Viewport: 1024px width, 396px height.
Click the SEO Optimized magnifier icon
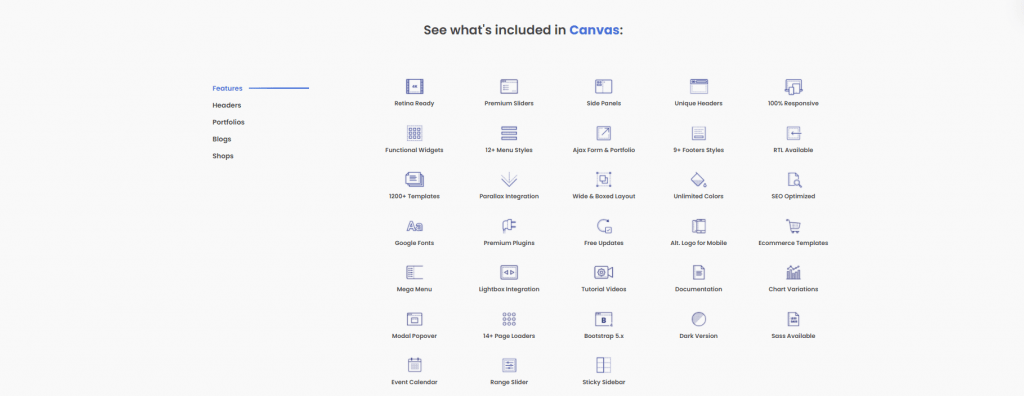[x=793, y=180]
